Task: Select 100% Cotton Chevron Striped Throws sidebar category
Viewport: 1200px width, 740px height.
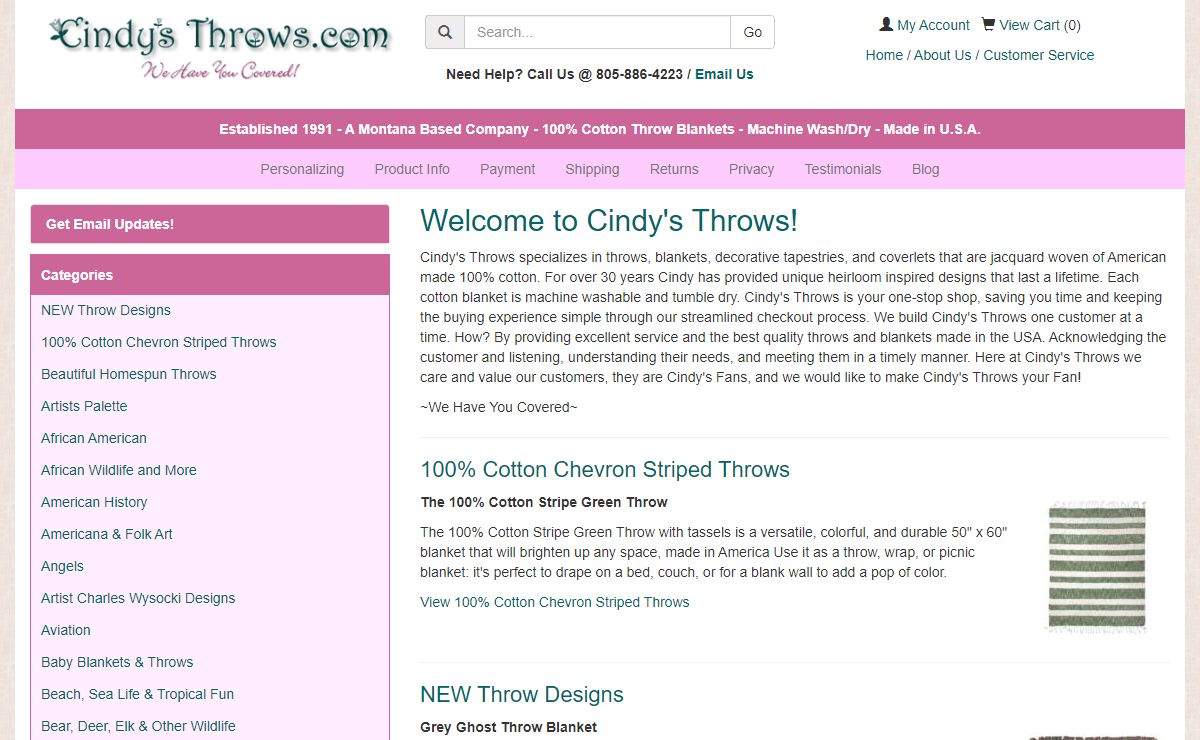Action: (x=159, y=342)
